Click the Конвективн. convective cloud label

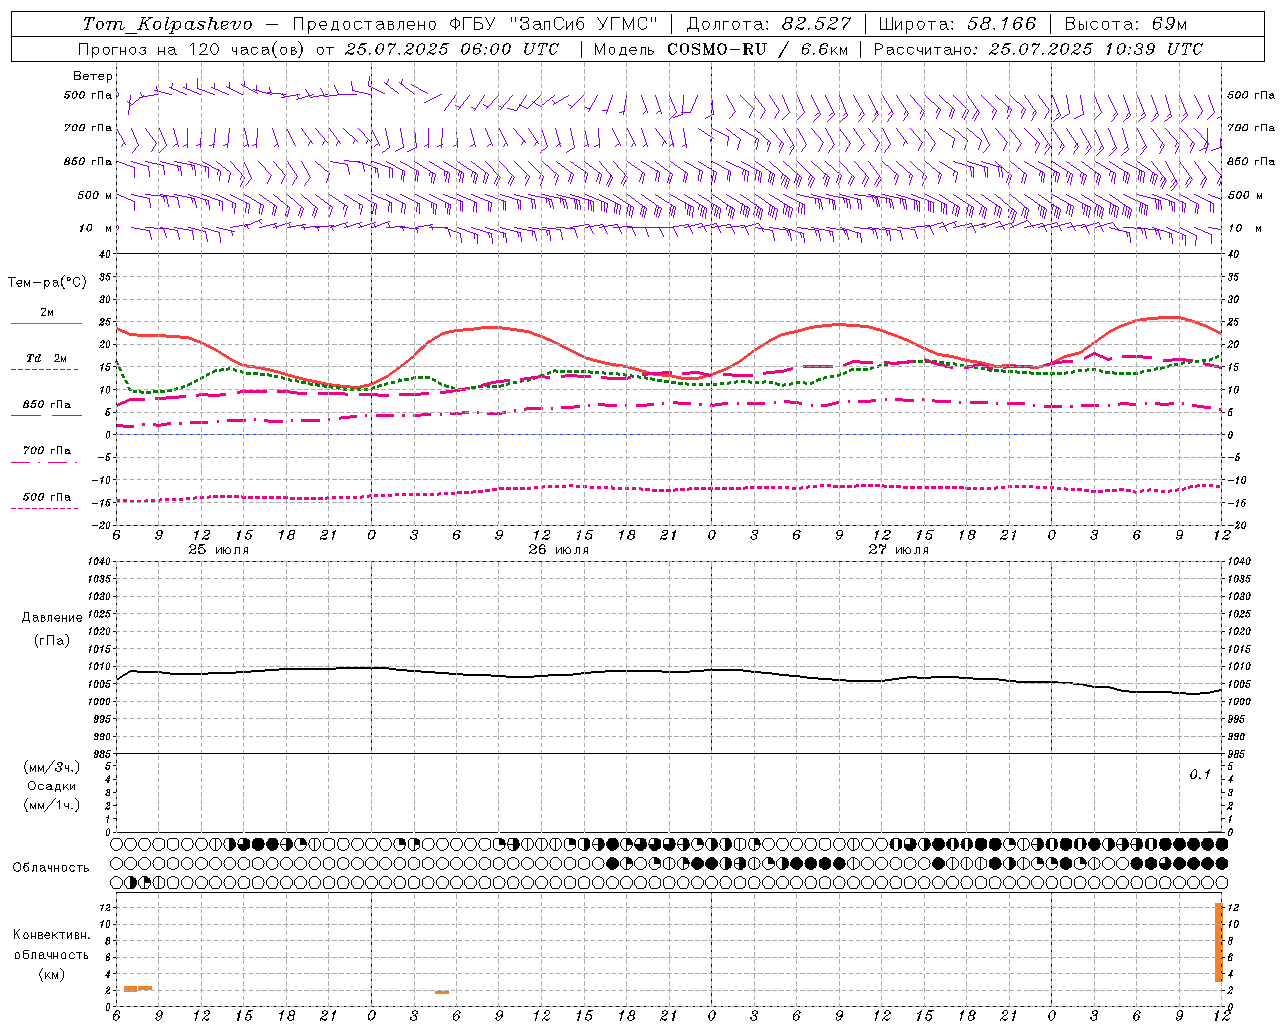pos(52,935)
